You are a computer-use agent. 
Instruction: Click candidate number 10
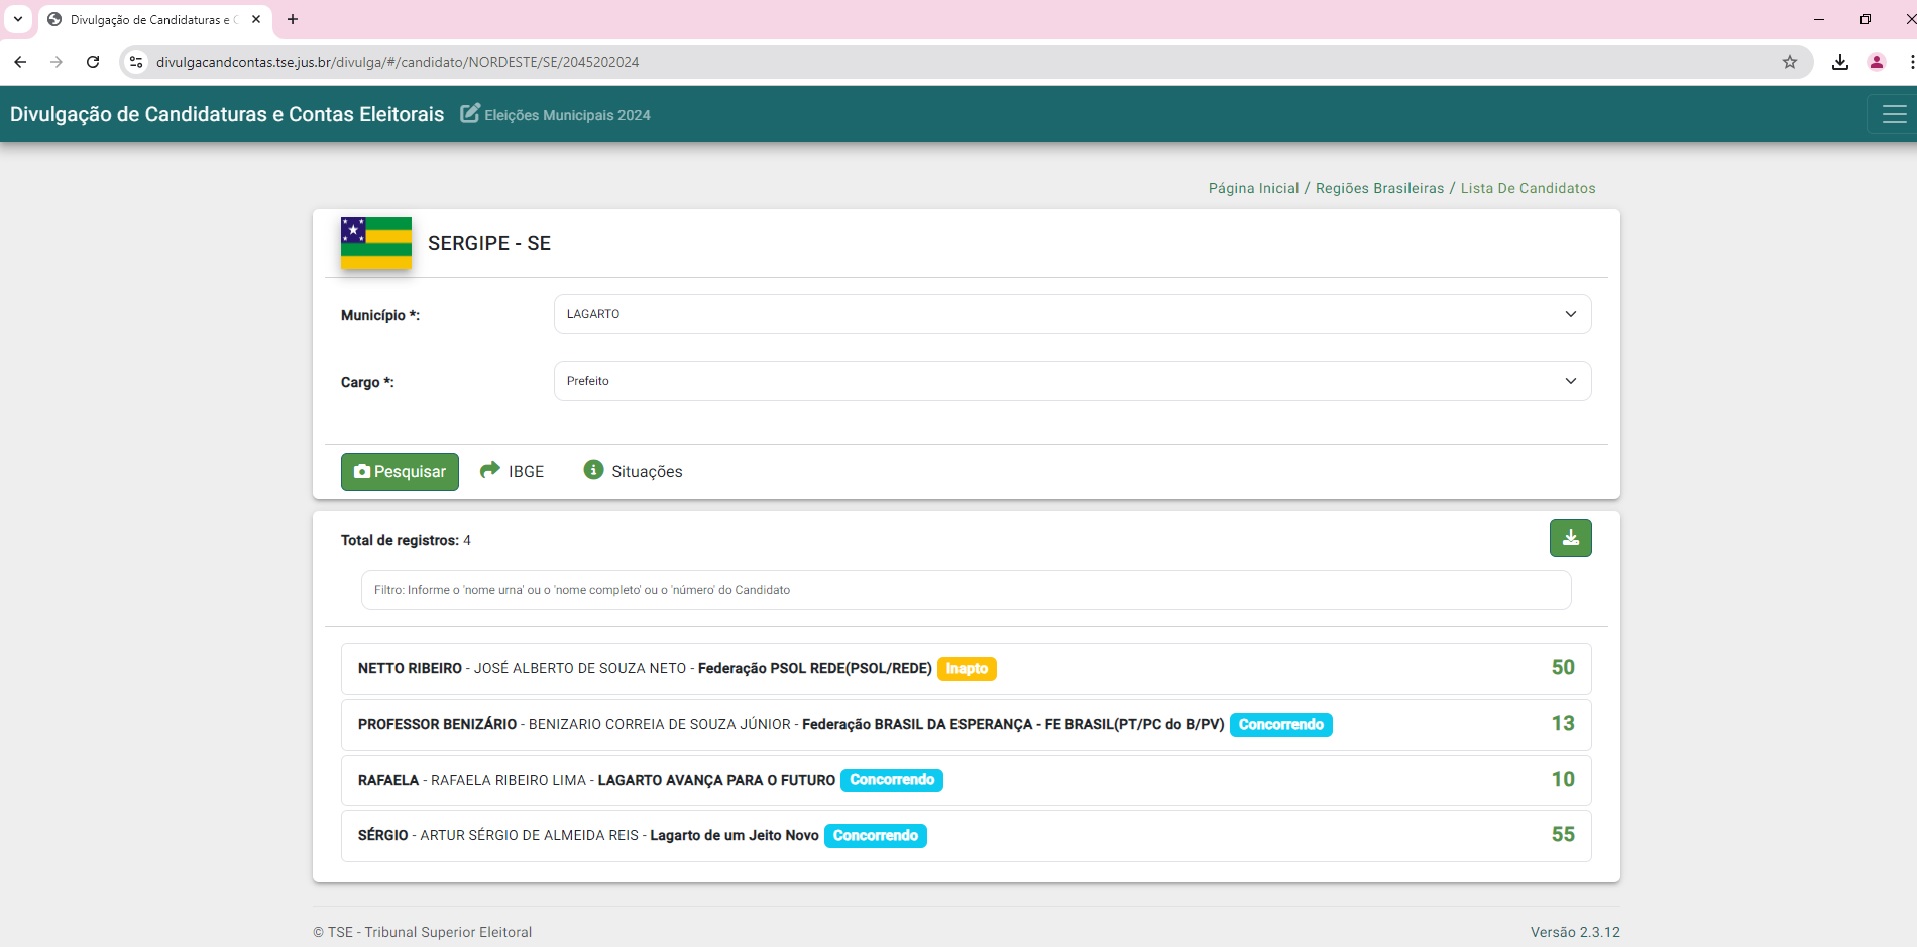tap(1563, 780)
